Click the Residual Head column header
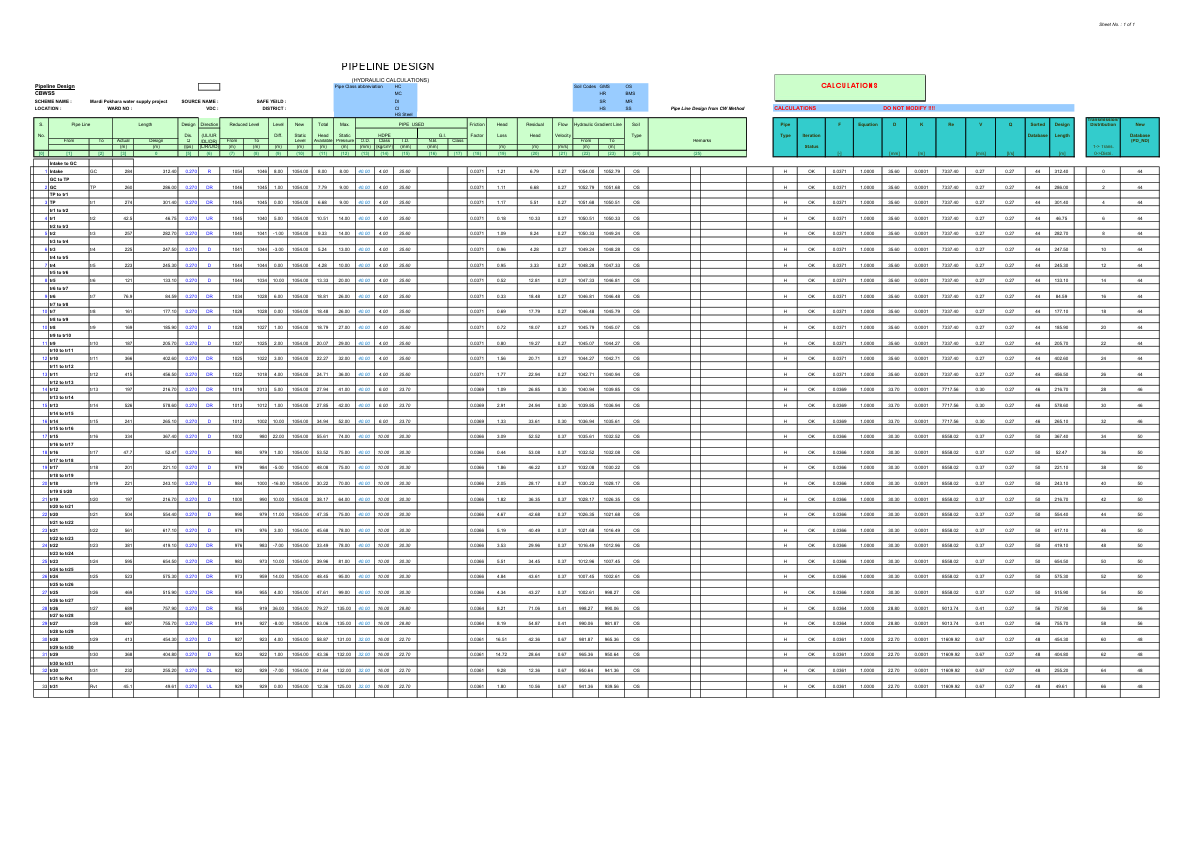The width and height of the screenshot is (1191, 842). pos(535,130)
